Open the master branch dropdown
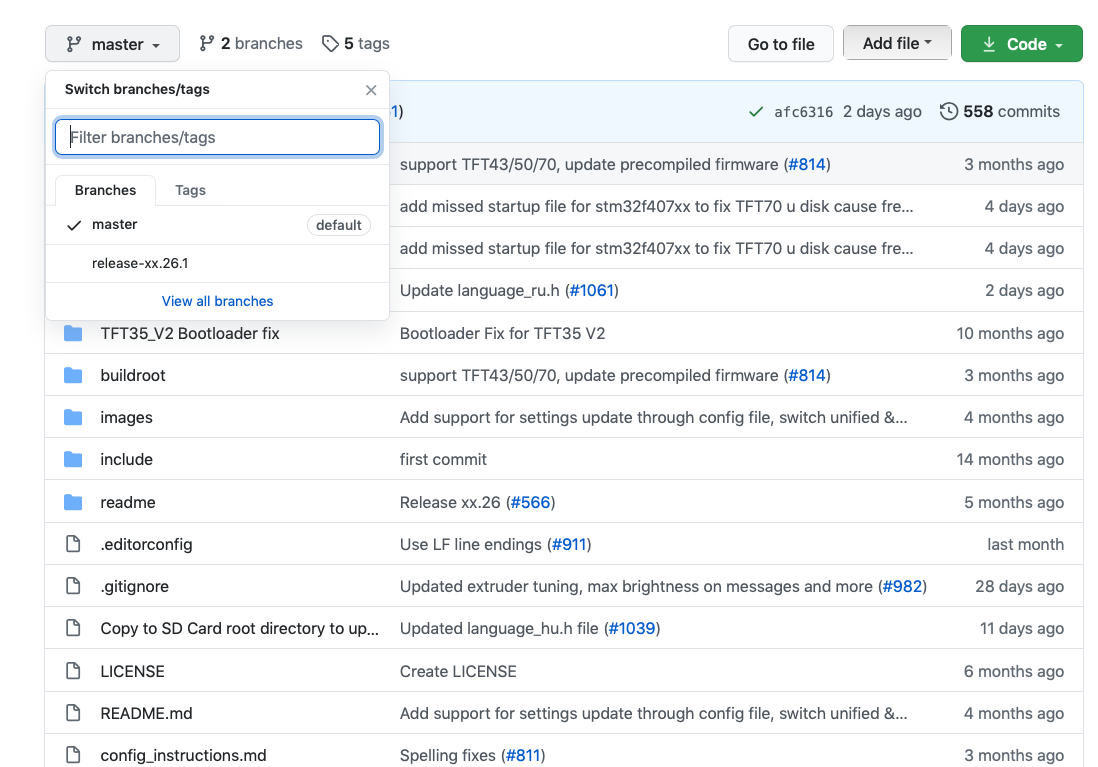This screenshot has width=1098, height=767. point(113,44)
